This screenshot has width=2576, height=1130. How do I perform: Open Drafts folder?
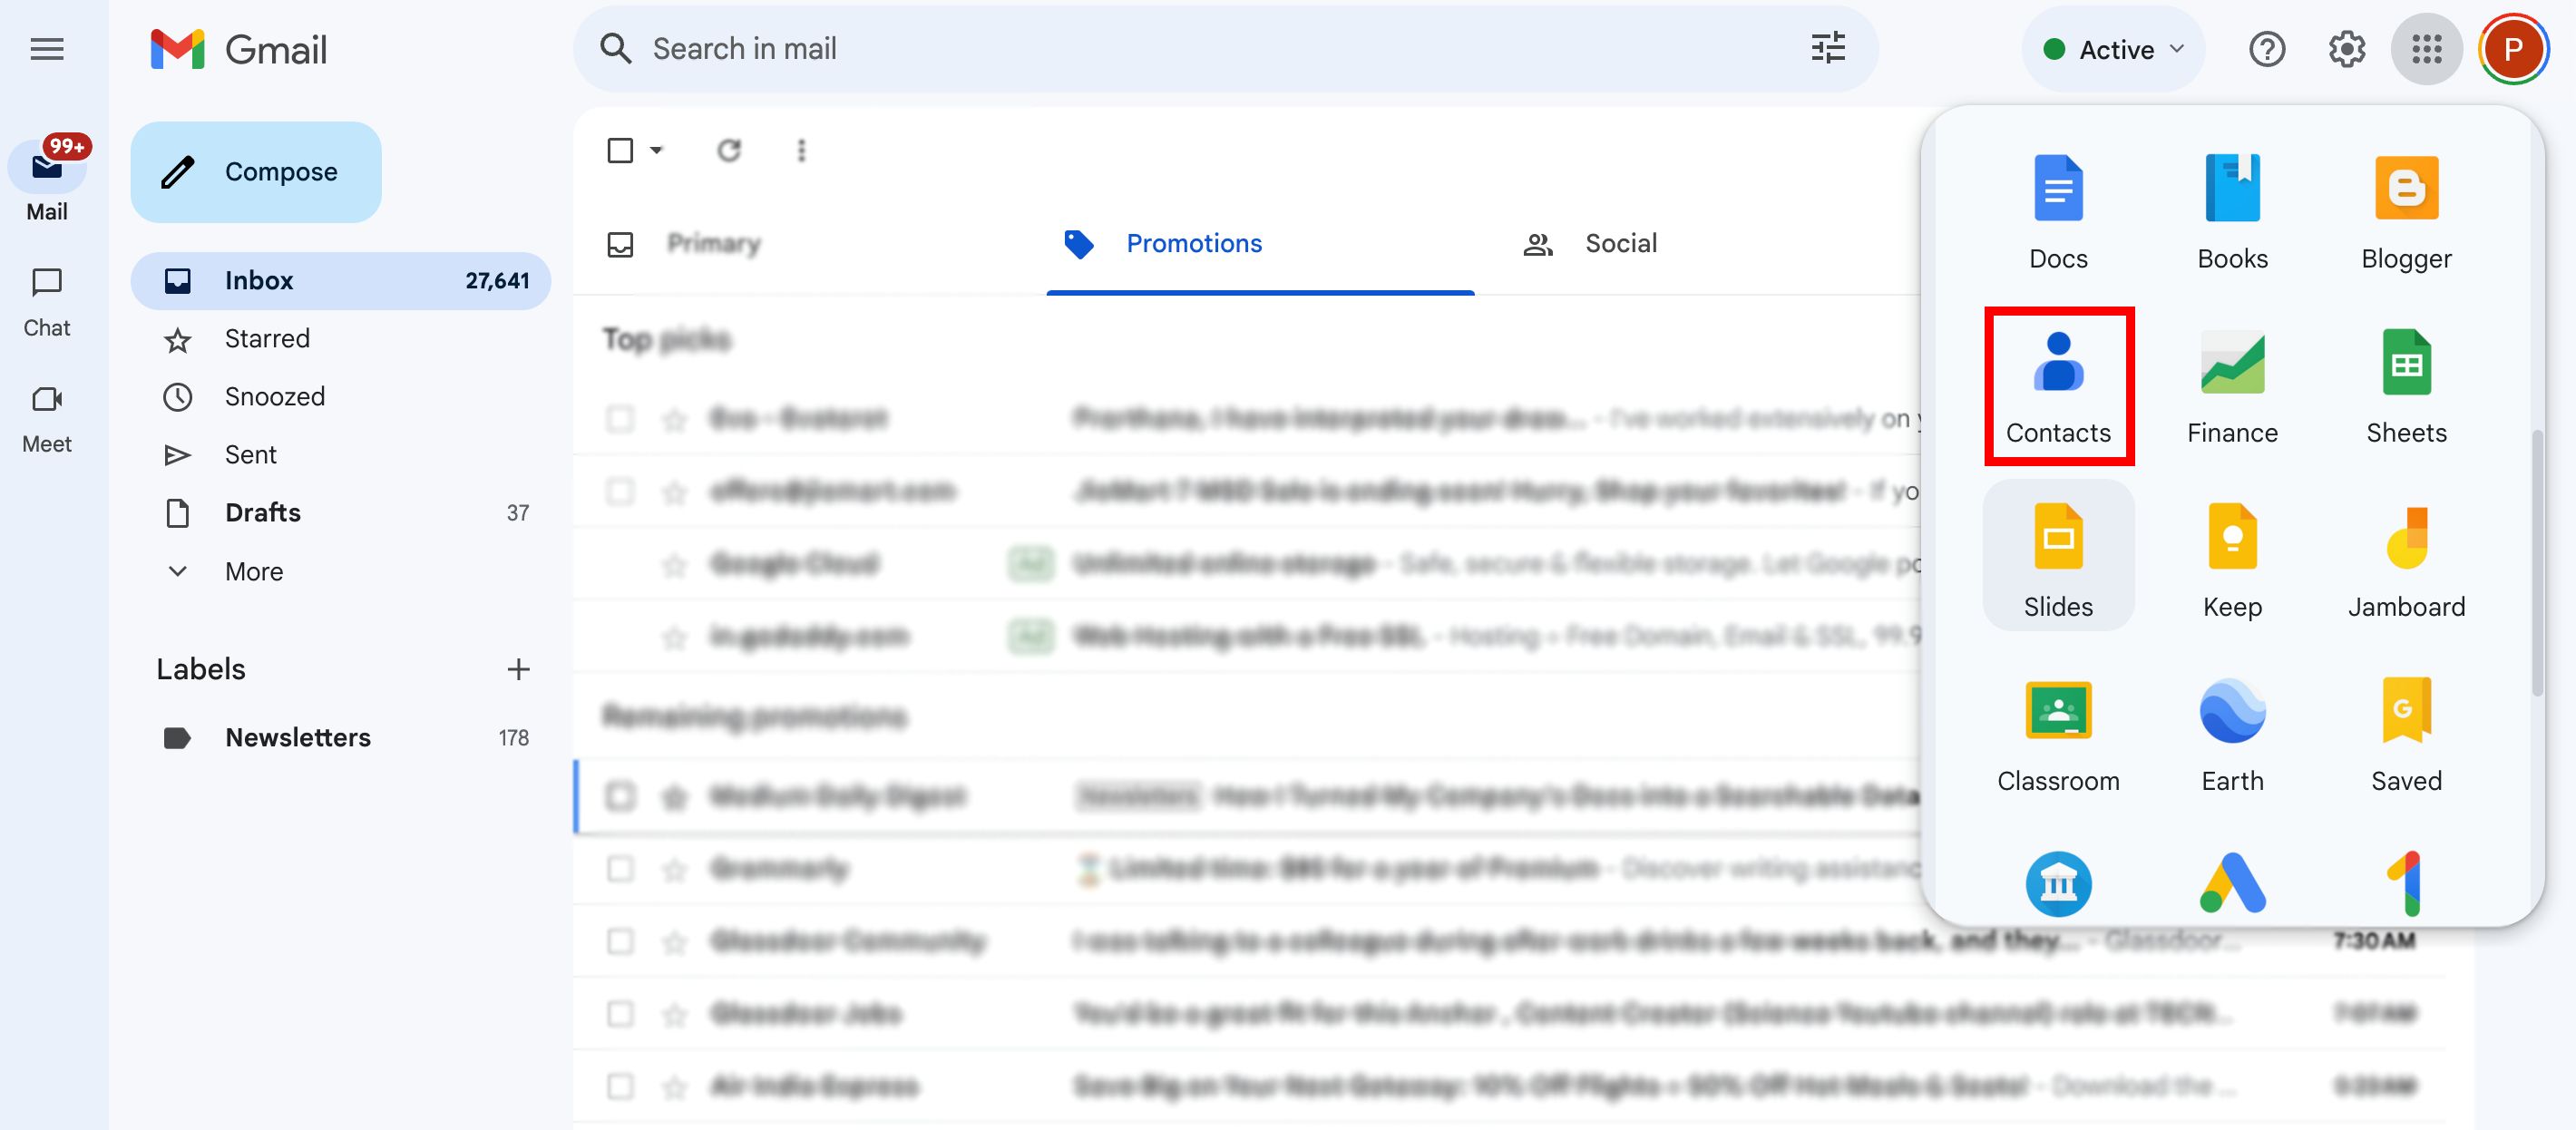click(340, 512)
